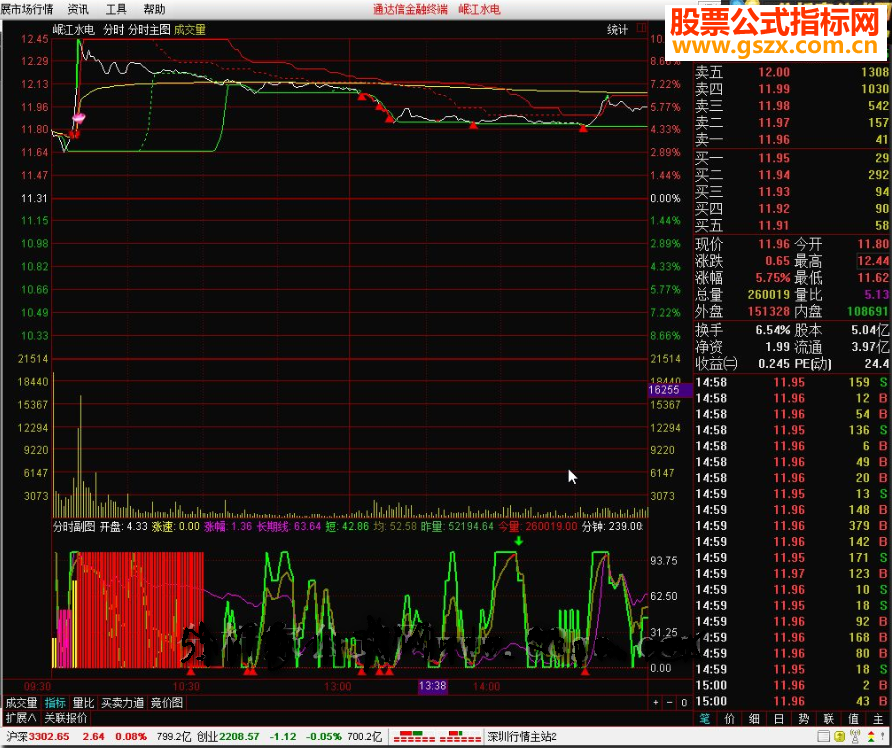Click the green down arrow in sub chart
Image resolution: width=892 pixels, height=748 pixels.
[x=518, y=540]
